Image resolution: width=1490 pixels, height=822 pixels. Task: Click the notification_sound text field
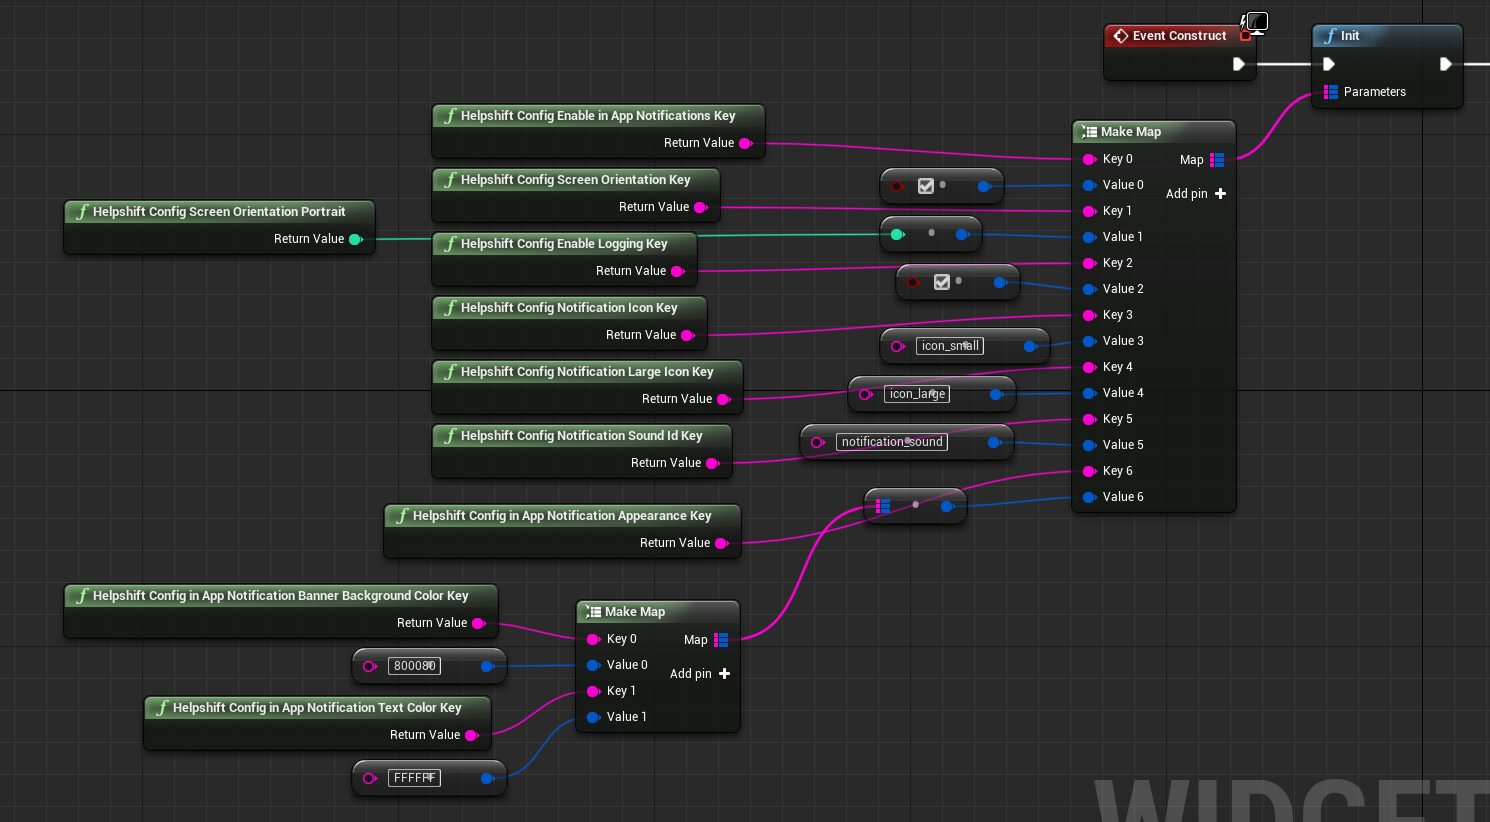891,442
